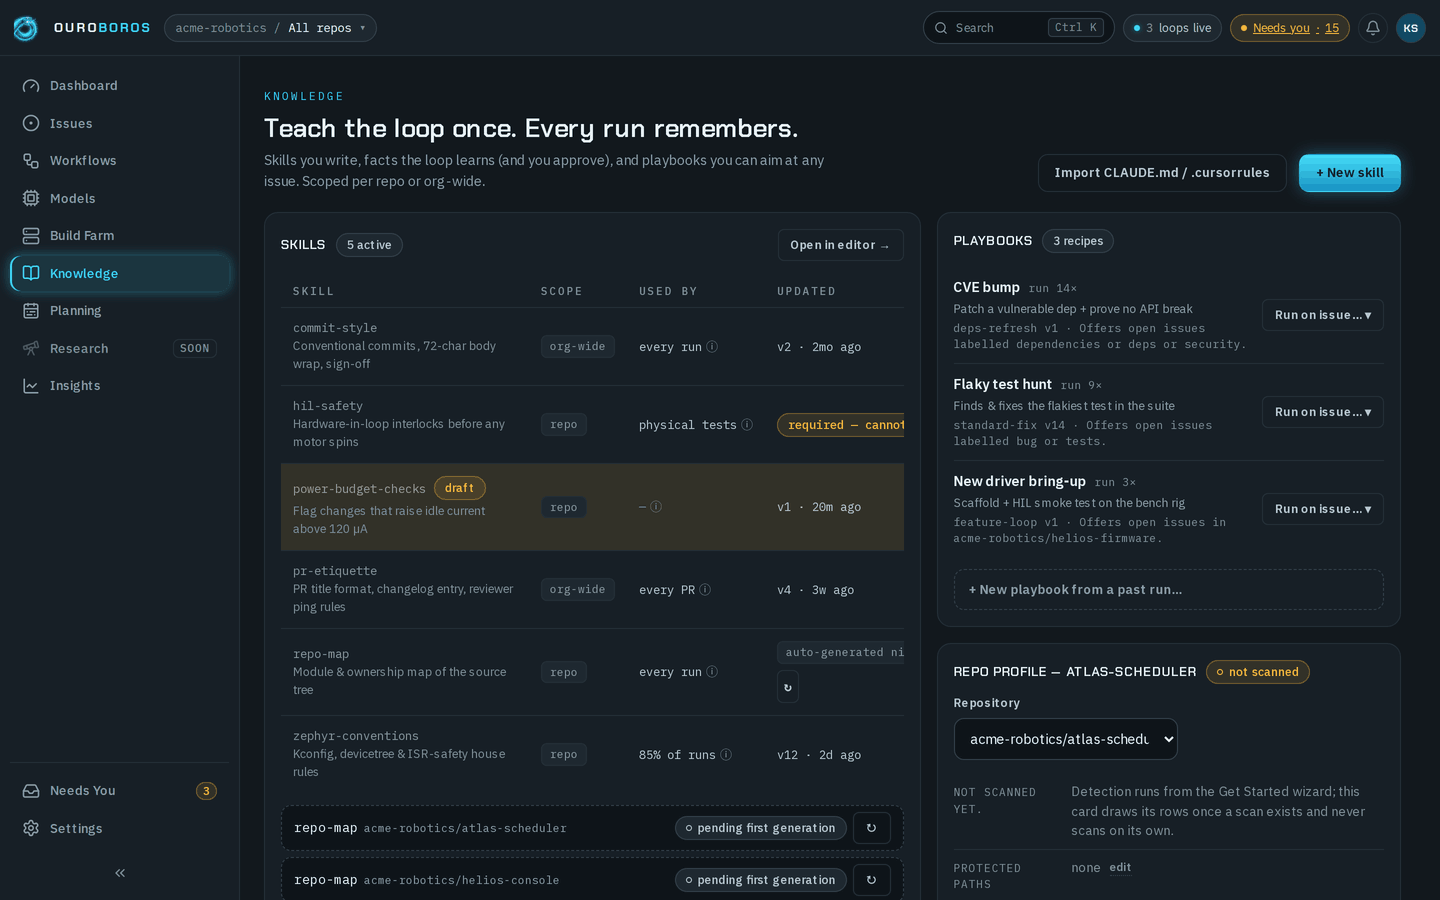
Task: Open the notifications bell icon
Action: pos(1373,28)
